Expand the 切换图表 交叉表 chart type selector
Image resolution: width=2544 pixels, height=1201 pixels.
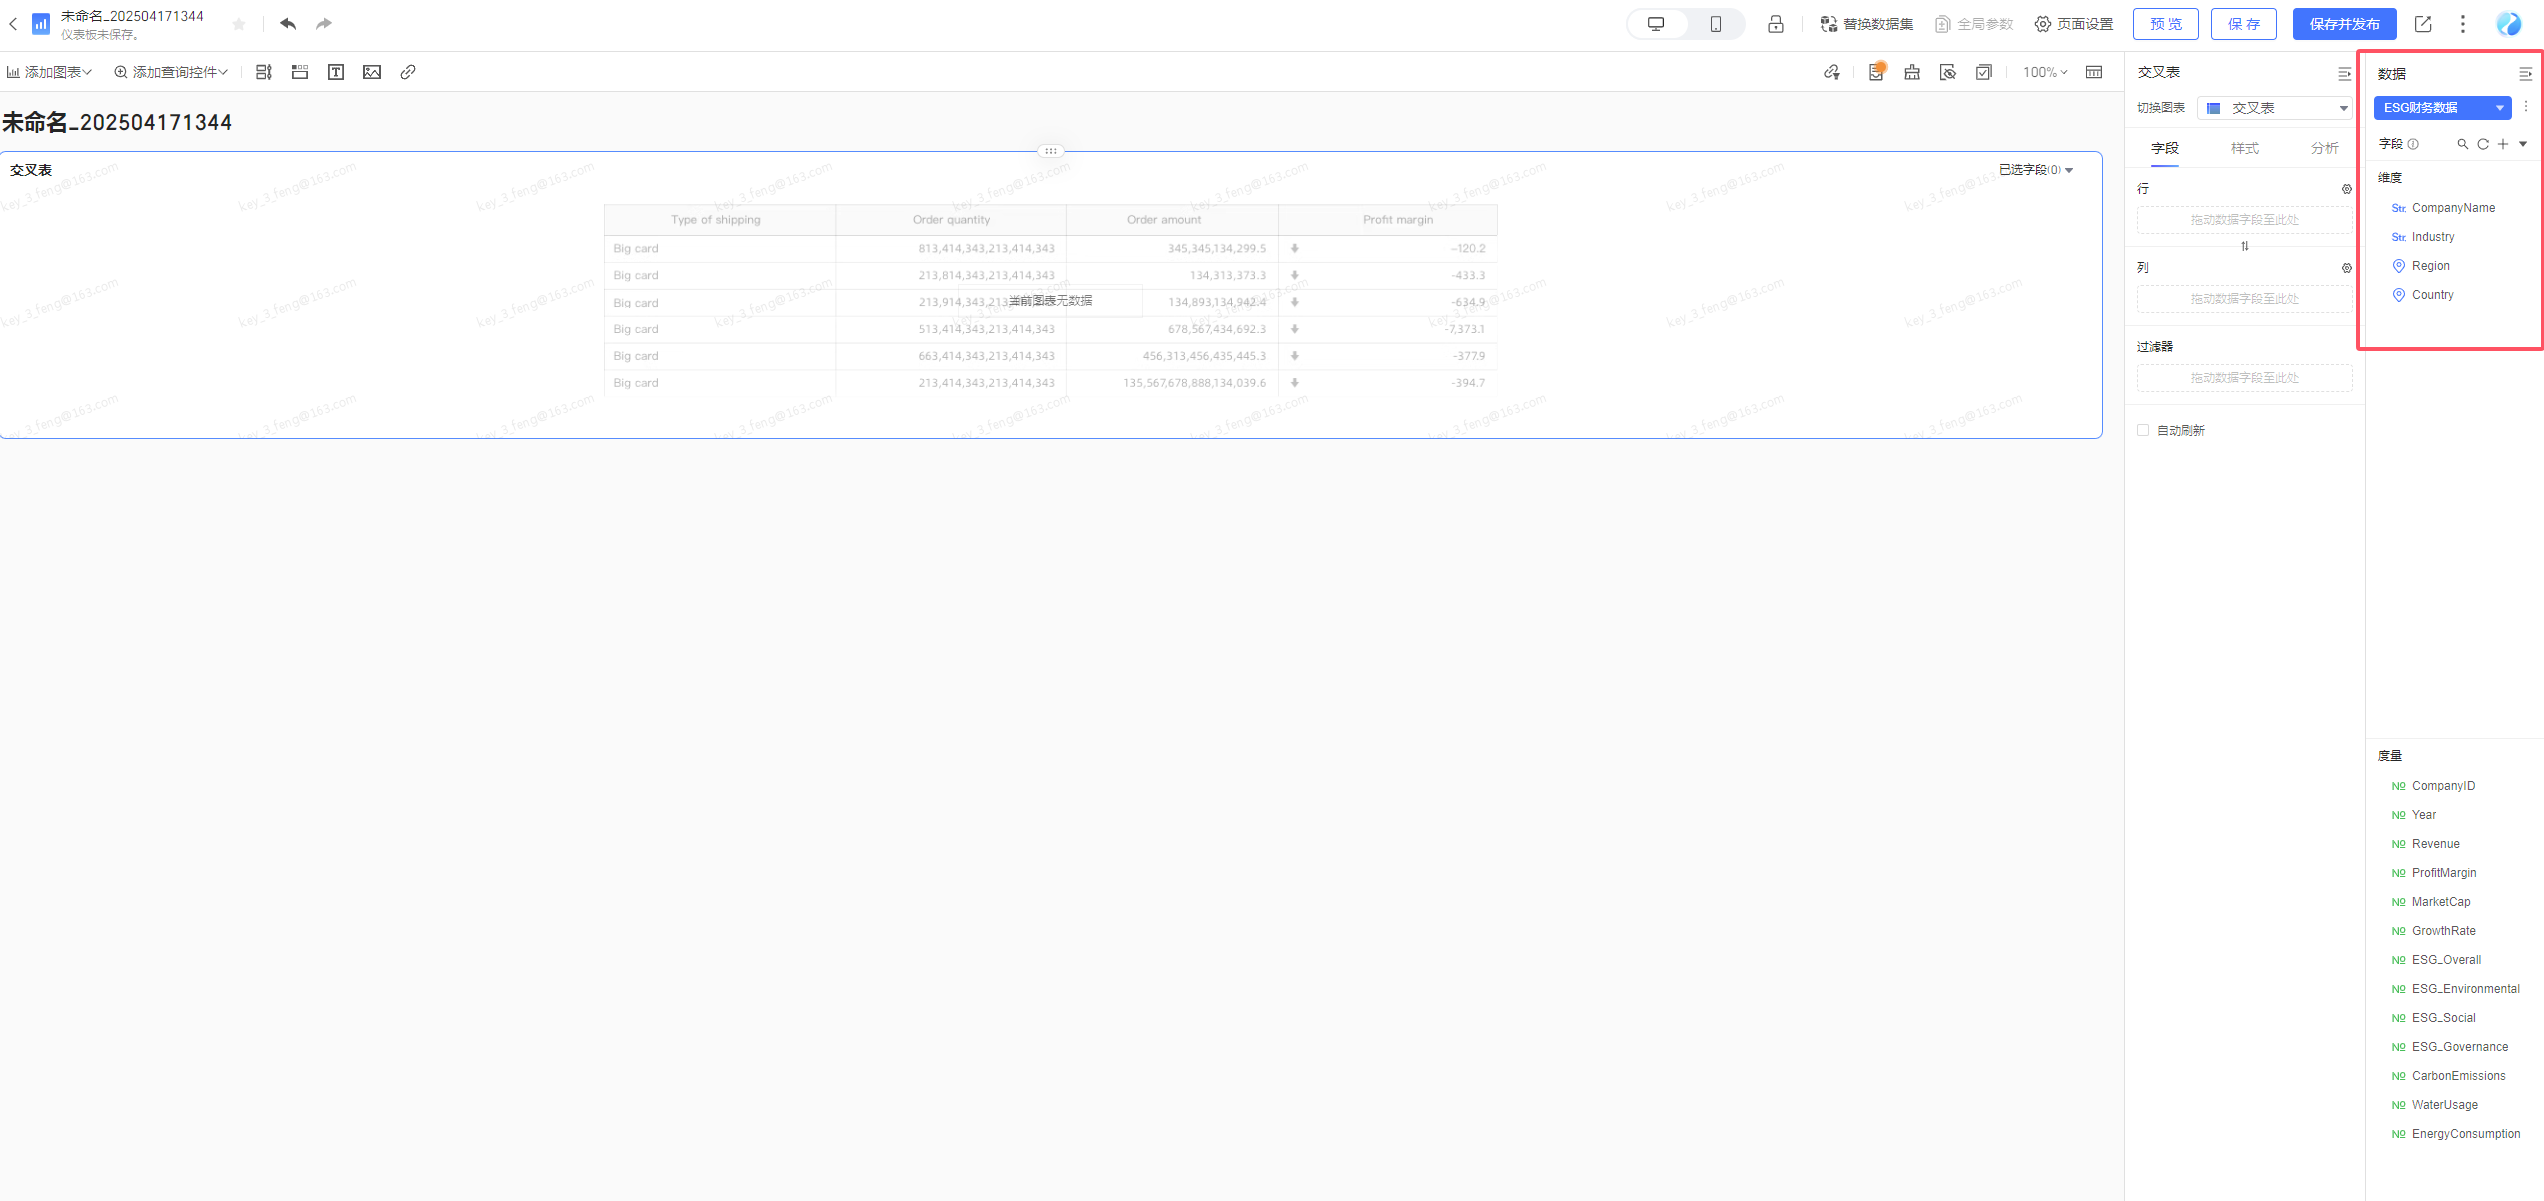coord(2274,108)
